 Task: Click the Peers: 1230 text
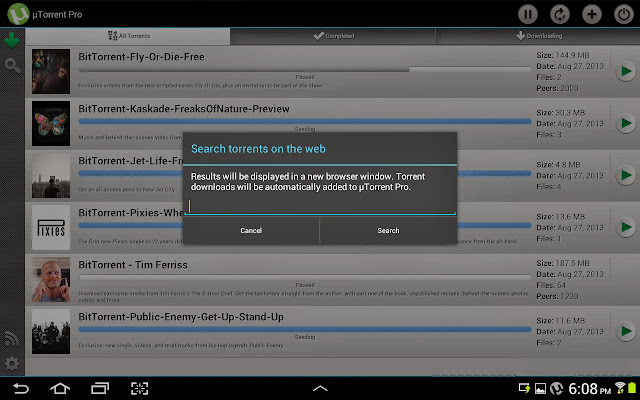coord(557,296)
